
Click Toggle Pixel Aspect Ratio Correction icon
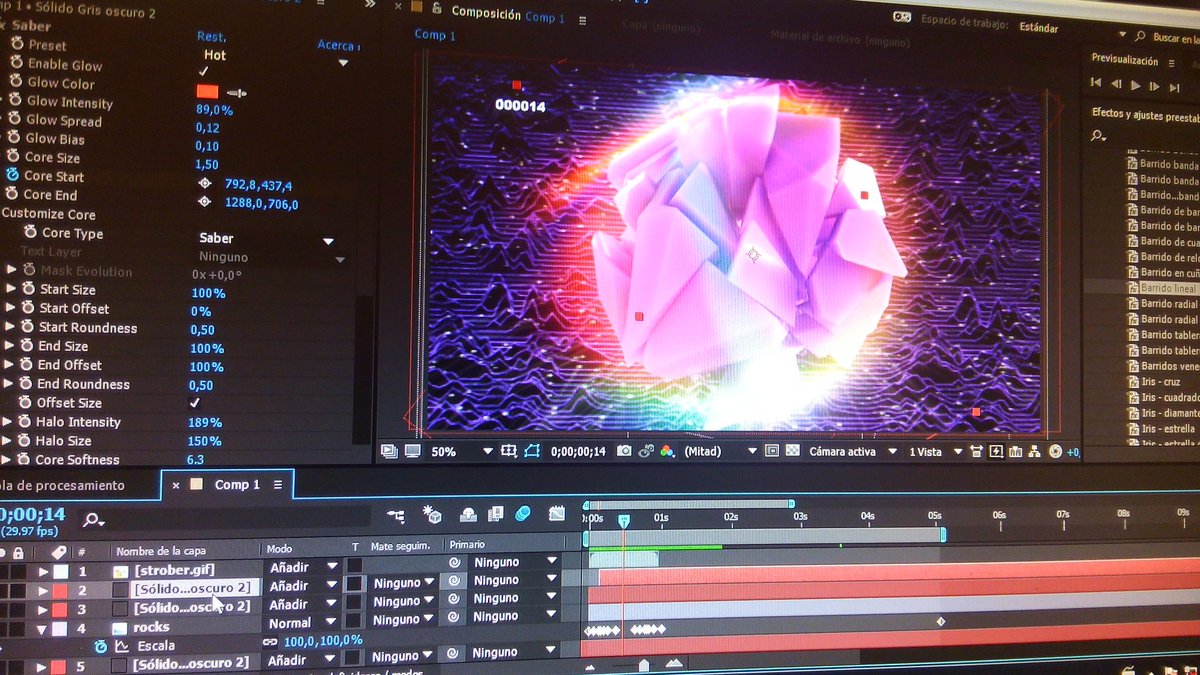976,452
